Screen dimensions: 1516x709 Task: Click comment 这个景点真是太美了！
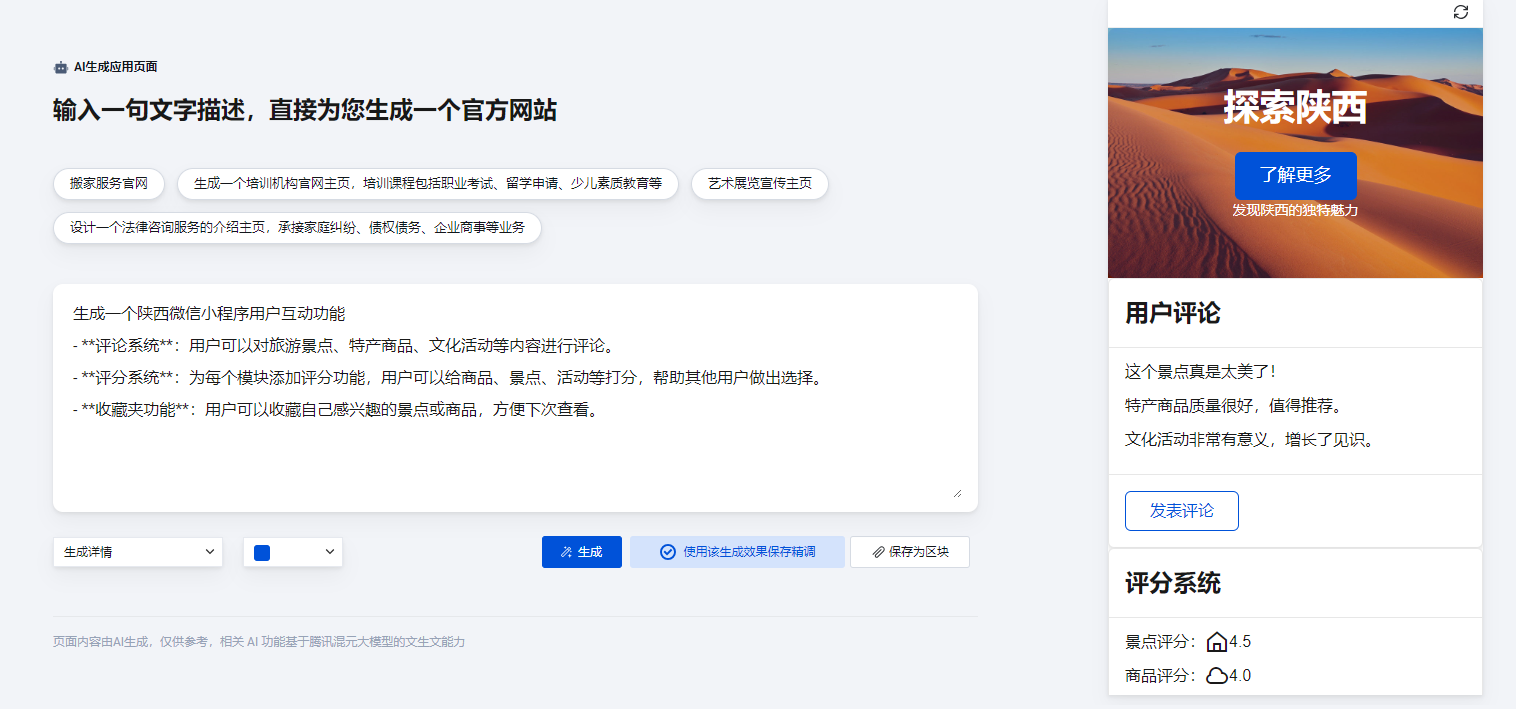click(x=1200, y=372)
